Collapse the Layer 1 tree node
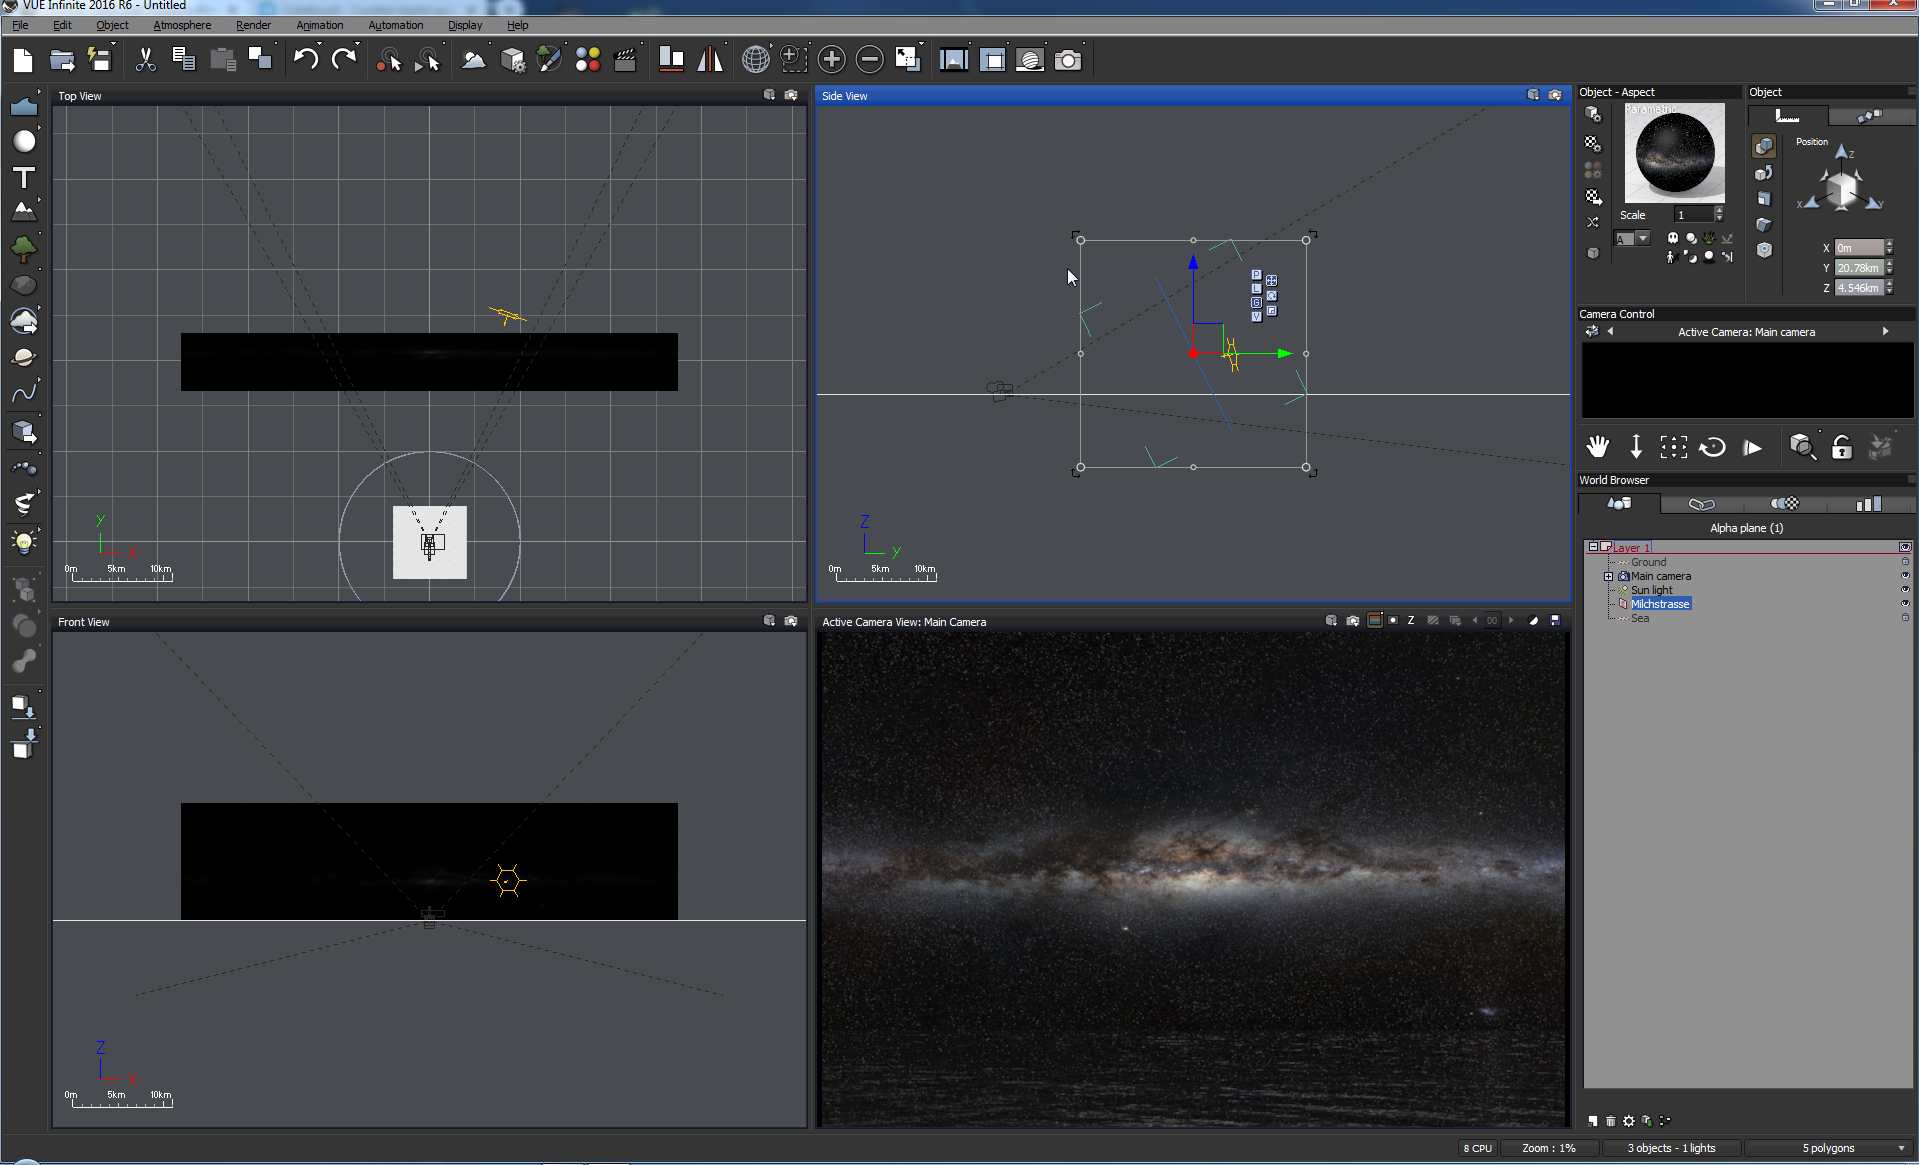Image resolution: width=1919 pixels, height=1165 pixels. click(1592, 547)
